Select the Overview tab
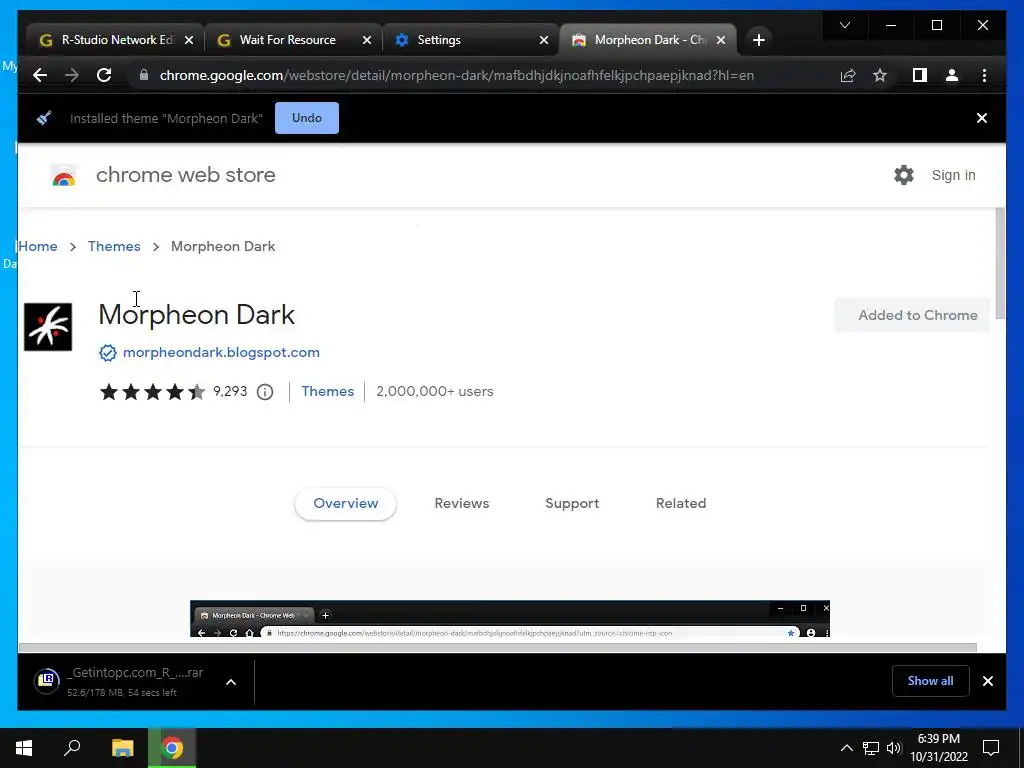 tap(345, 504)
